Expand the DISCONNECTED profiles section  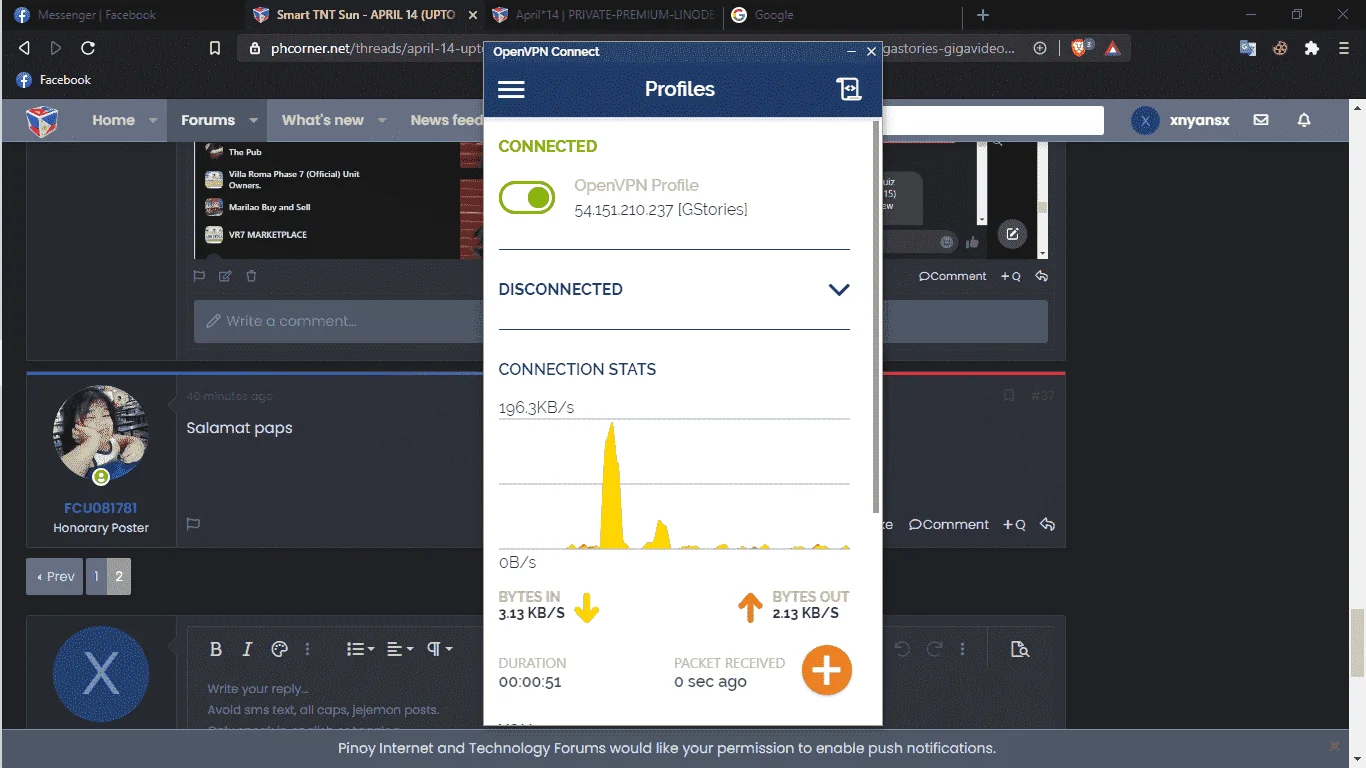(x=839, y=290)
